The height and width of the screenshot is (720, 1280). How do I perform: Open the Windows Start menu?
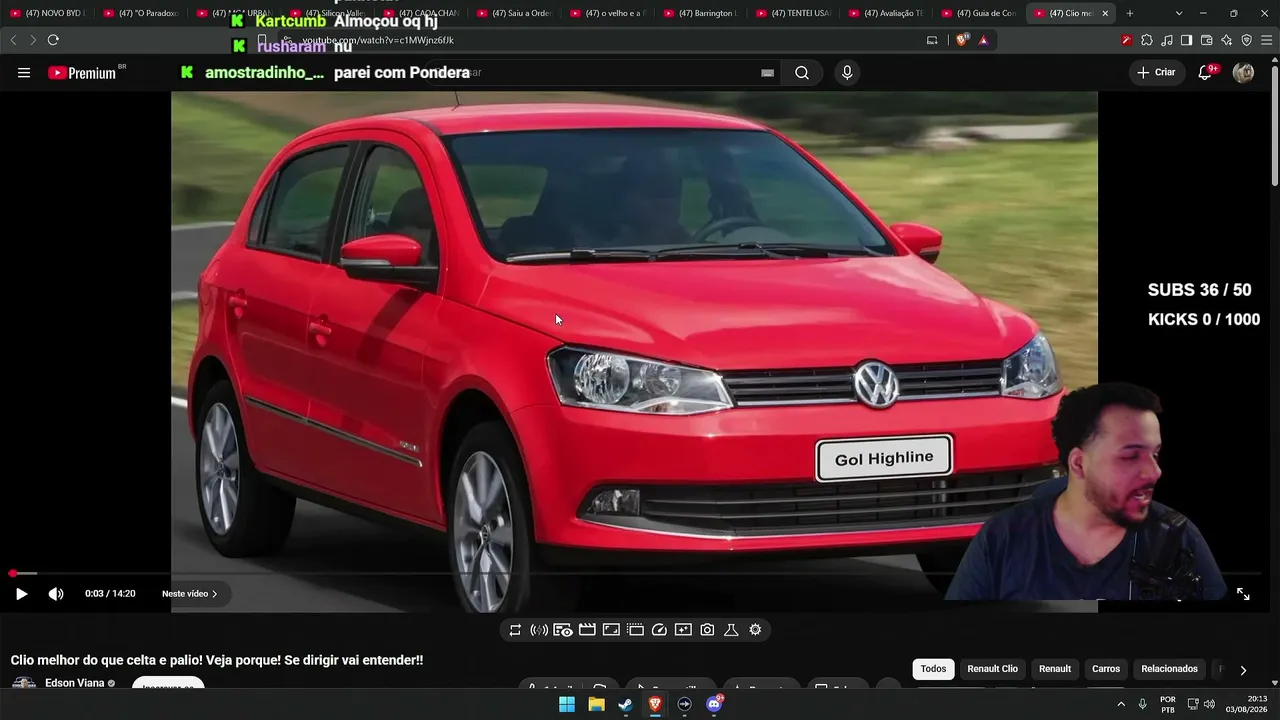[x=567, y=704]
